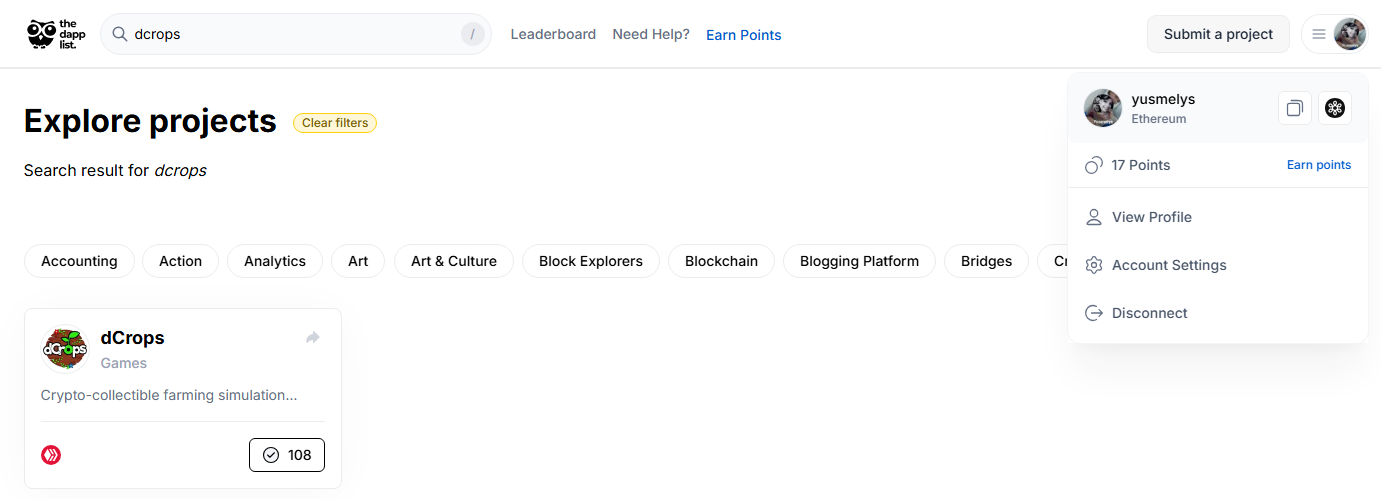This screenshot has height=499, width=1381.
Task: Click the dCrops project logo
Action: click(65, 350)
